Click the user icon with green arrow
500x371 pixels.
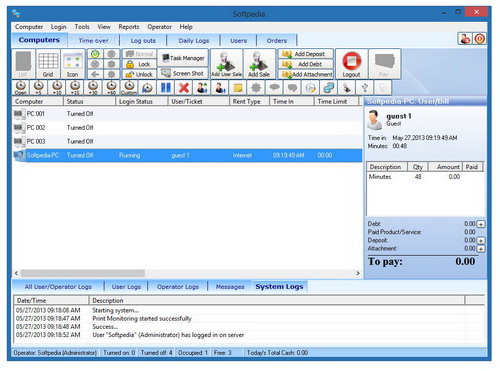point(202,88)
